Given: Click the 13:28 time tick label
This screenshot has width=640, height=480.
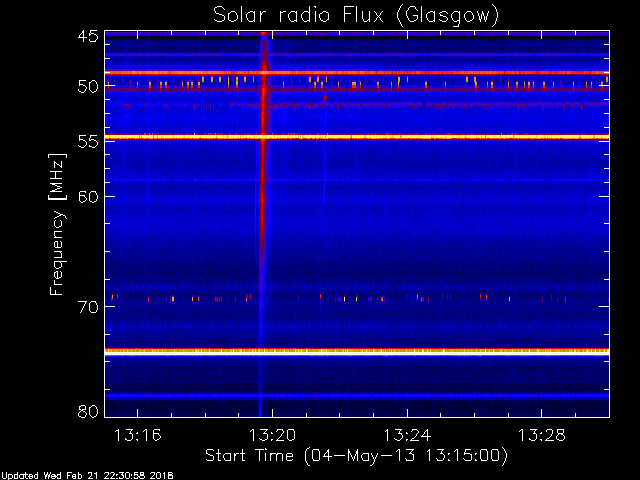Looking at the screenshot, I should 542,436.
